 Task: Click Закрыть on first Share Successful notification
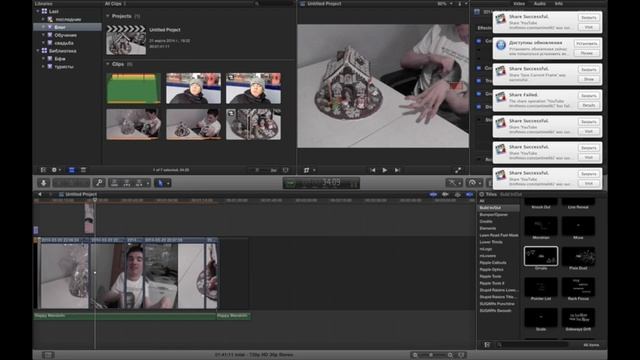pyautogui.click(x=589, y=18)
